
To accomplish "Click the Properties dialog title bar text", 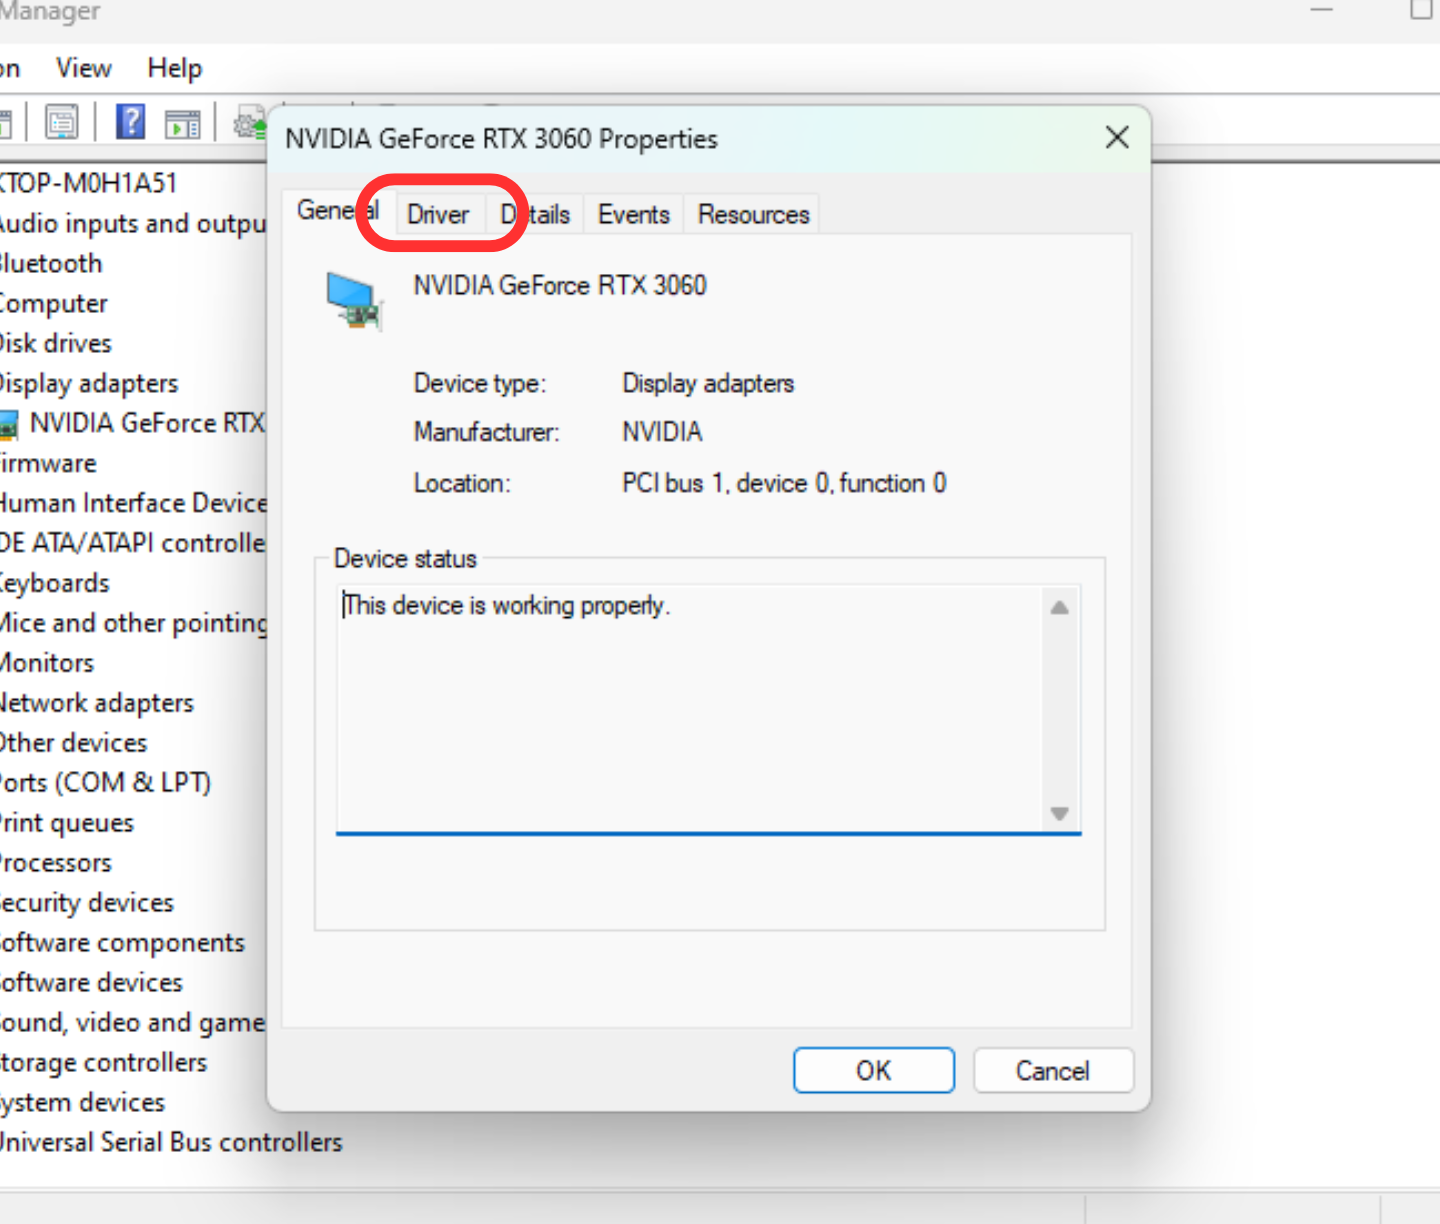I will pos(501,138).
